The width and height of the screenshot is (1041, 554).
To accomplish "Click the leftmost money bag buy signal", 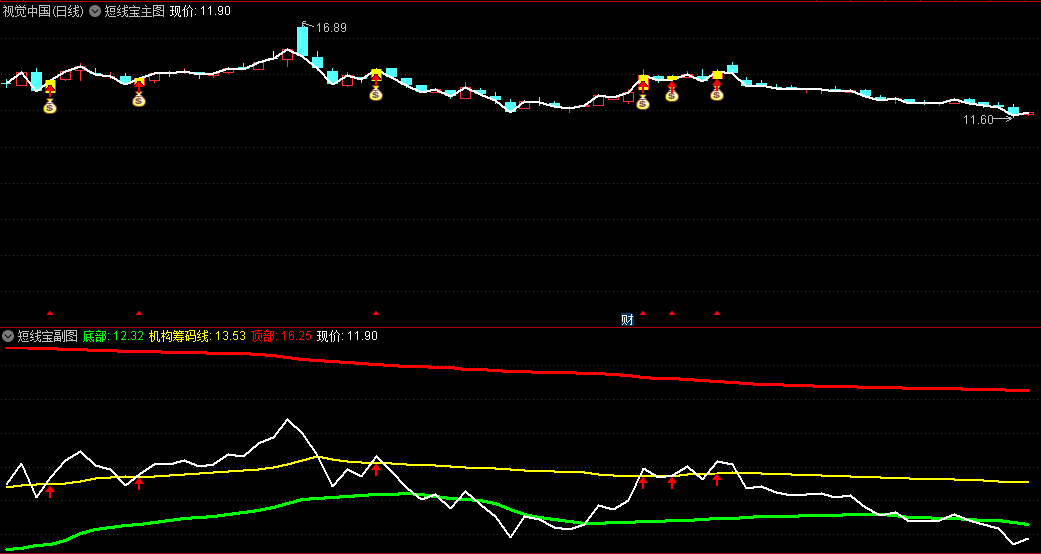I will coord(50,106).
